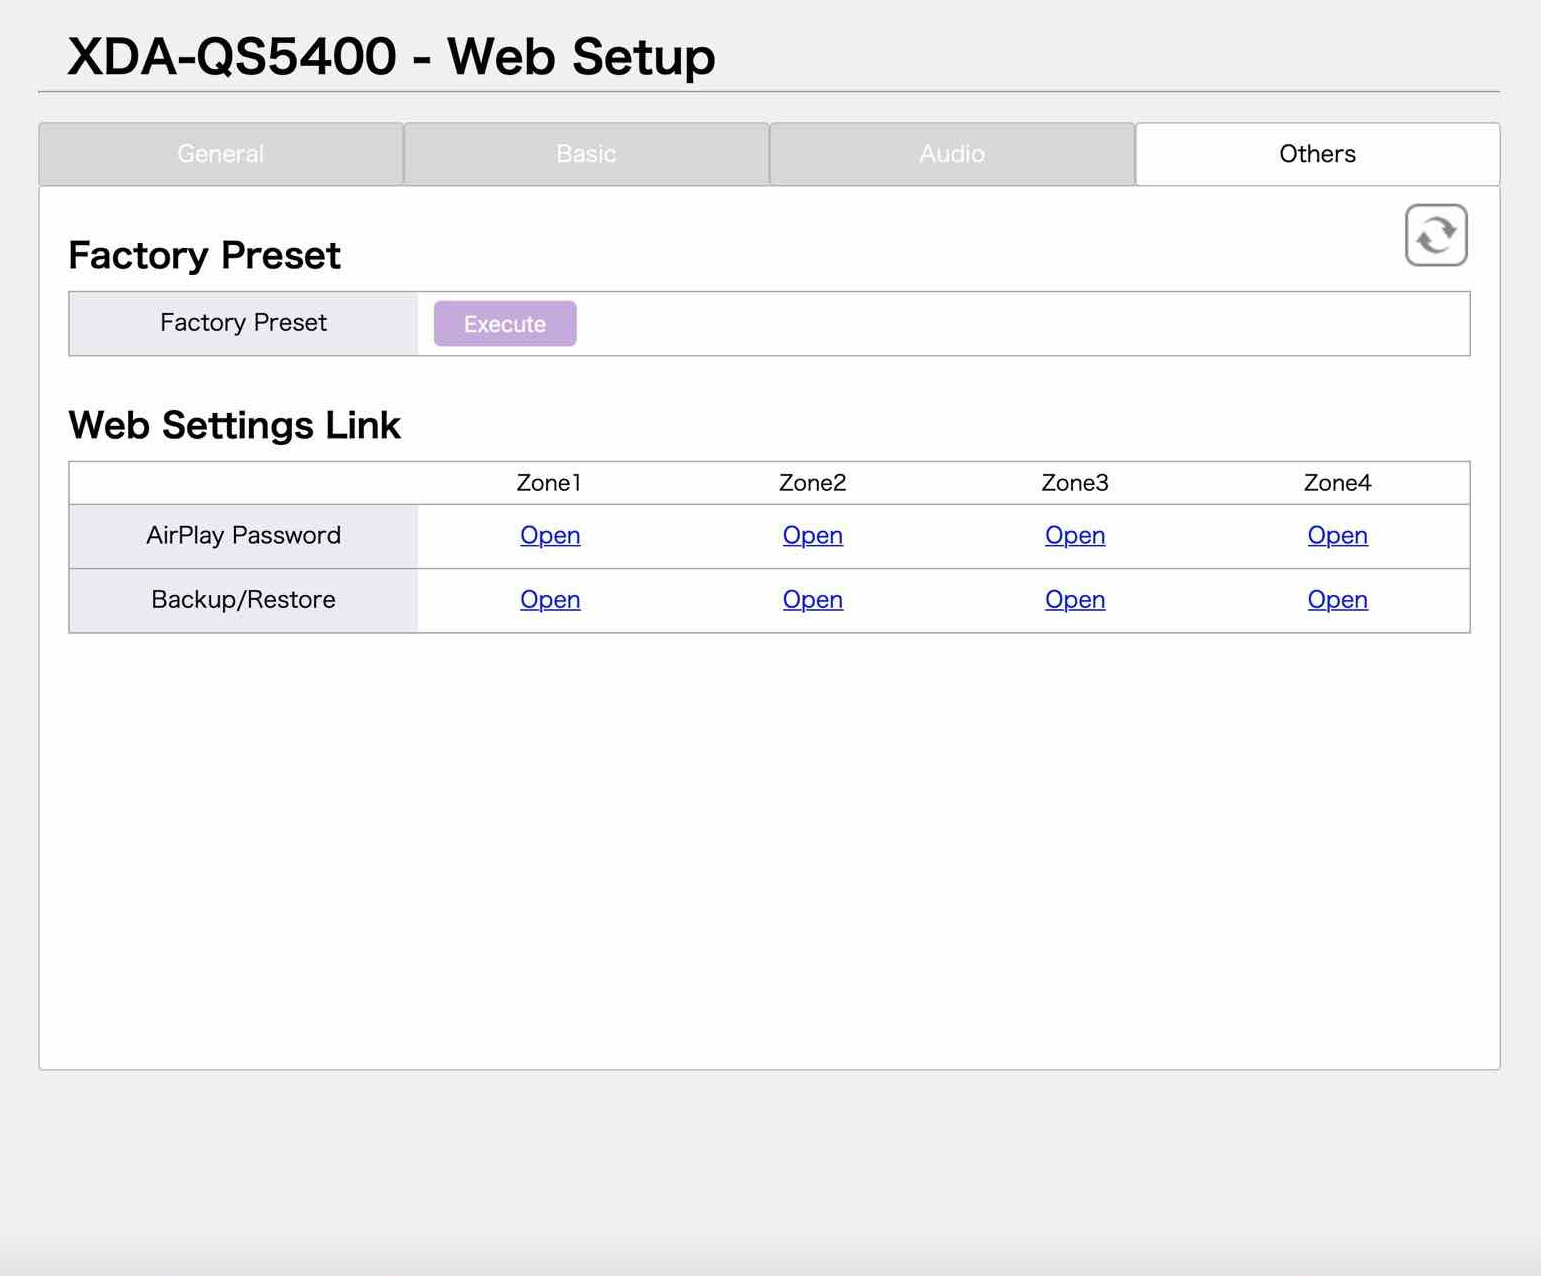Click the XDA-QS5400 - Web Setup title
This screenshot has height=1276, width=1541.
pyautogui.click(x=391, y=56)
